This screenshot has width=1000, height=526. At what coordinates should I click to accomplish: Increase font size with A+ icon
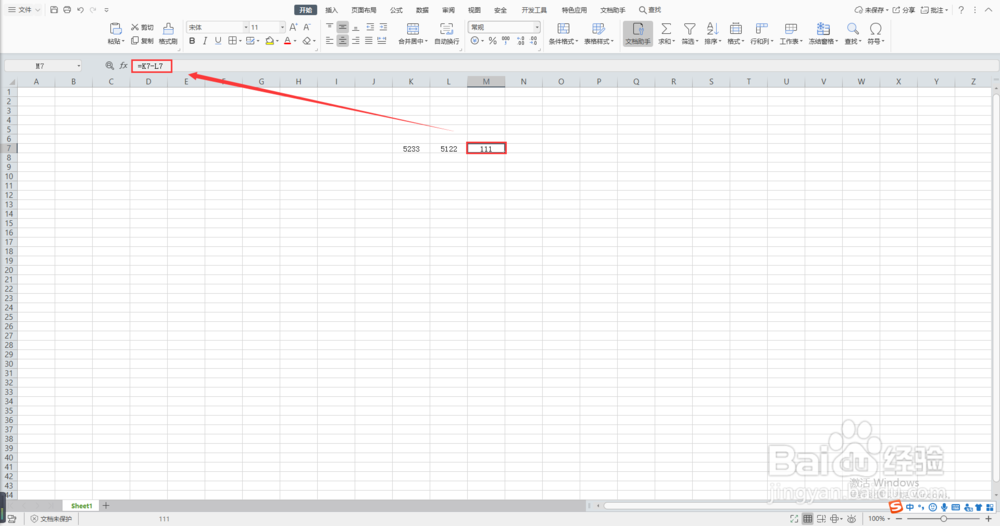[x=293, y=27]
